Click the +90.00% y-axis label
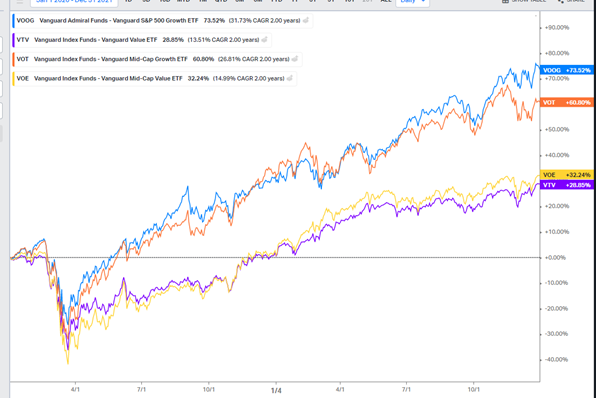Screen dimensions: 596x398 [x=557, y=27]
